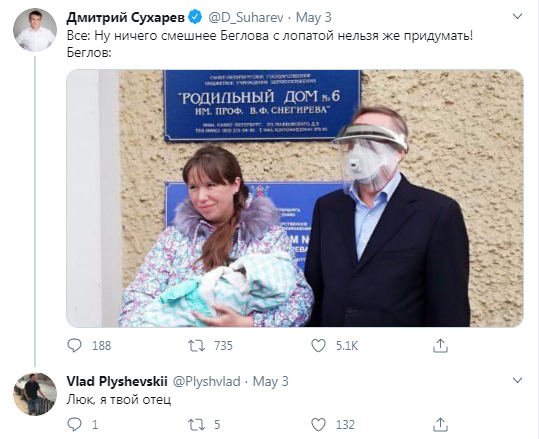The image size is (539, 439).
Task: Like Vlad Plyshevskii's reply
Action: tap(318, 425)
